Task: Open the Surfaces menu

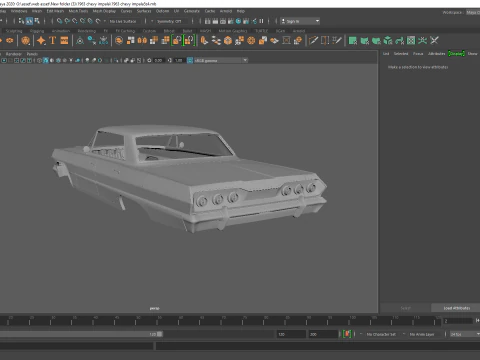Action: tap(144, 11)
